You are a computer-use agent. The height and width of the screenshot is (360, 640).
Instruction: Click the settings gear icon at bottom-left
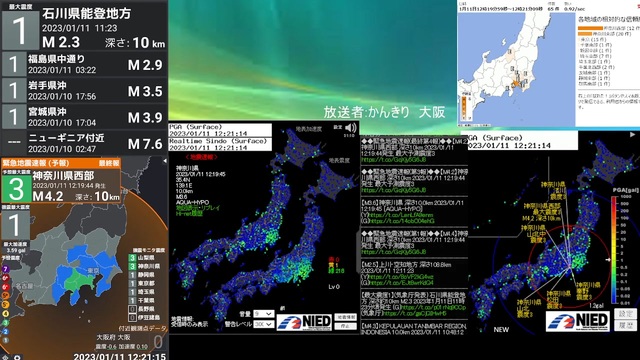pyautogui.click(x=17, y=357)
